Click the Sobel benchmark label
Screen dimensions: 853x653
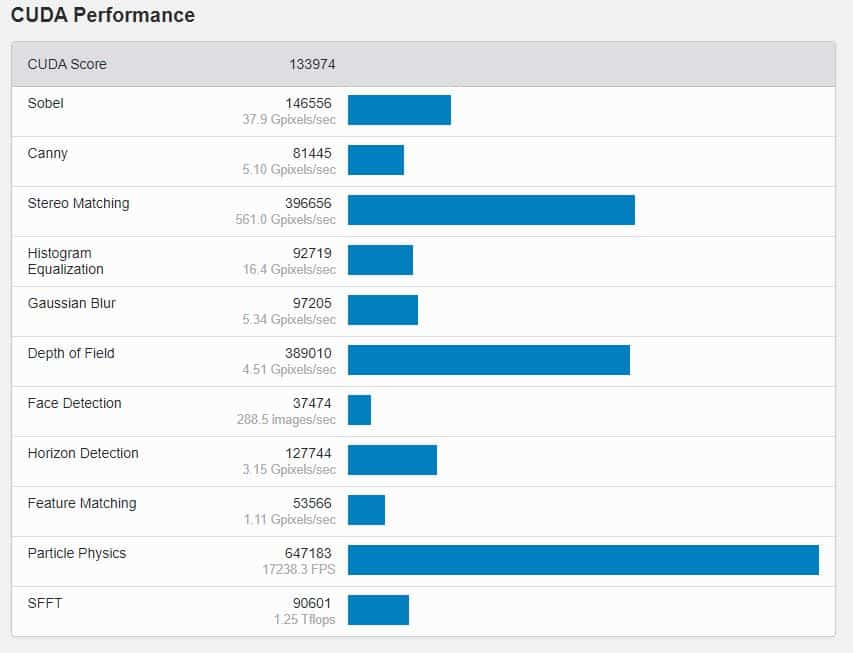(x=46, y=103)
